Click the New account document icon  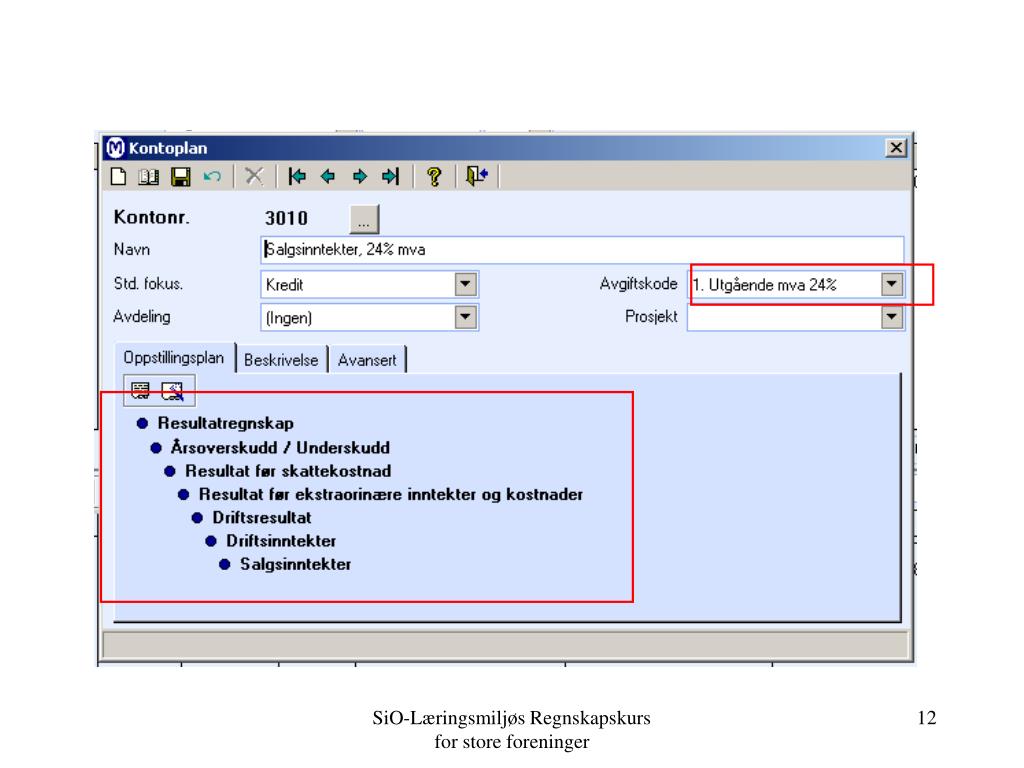click(x=118, y=177)
